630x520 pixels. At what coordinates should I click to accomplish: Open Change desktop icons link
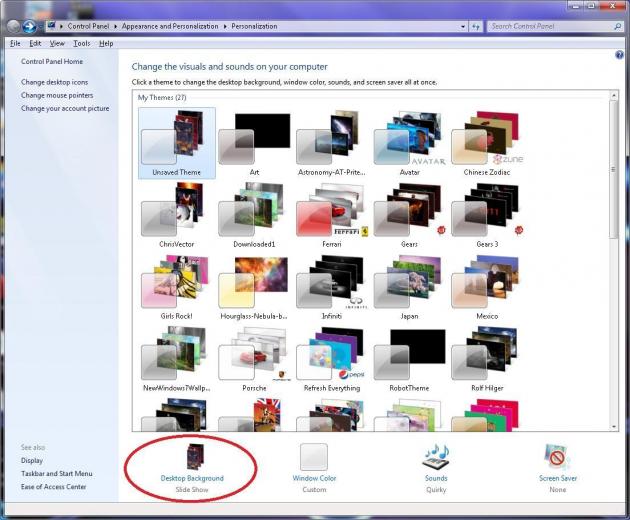[54, 82]
